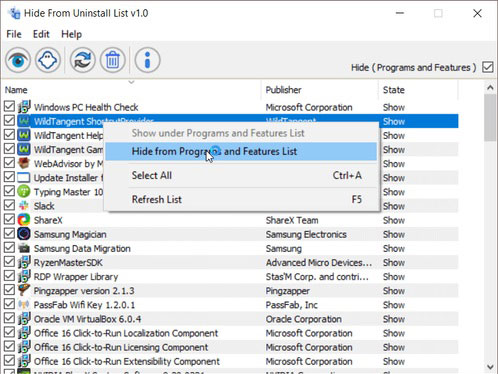Click the refresh list toolbar icon
This screenshot has width=498, height=374.
pos(82,60)
